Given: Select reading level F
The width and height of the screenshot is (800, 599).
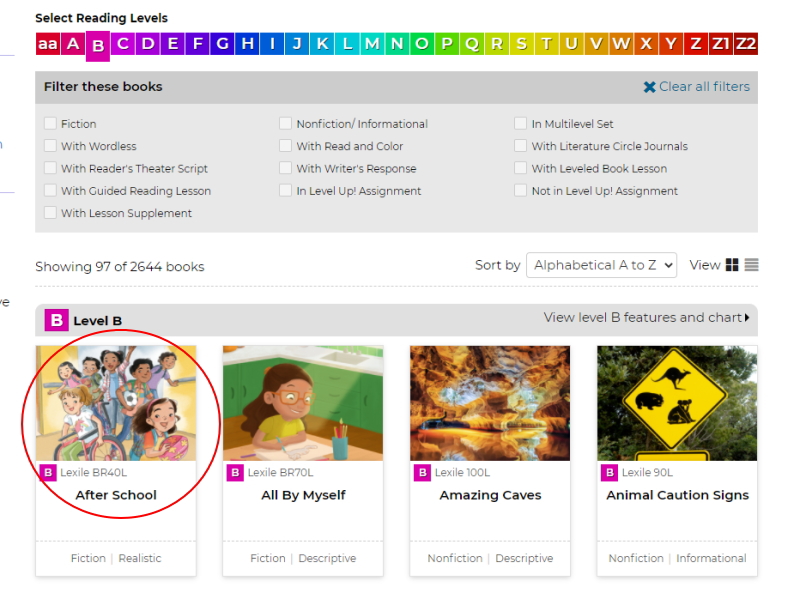Looking at the screenshot, I should coord(198,43).
